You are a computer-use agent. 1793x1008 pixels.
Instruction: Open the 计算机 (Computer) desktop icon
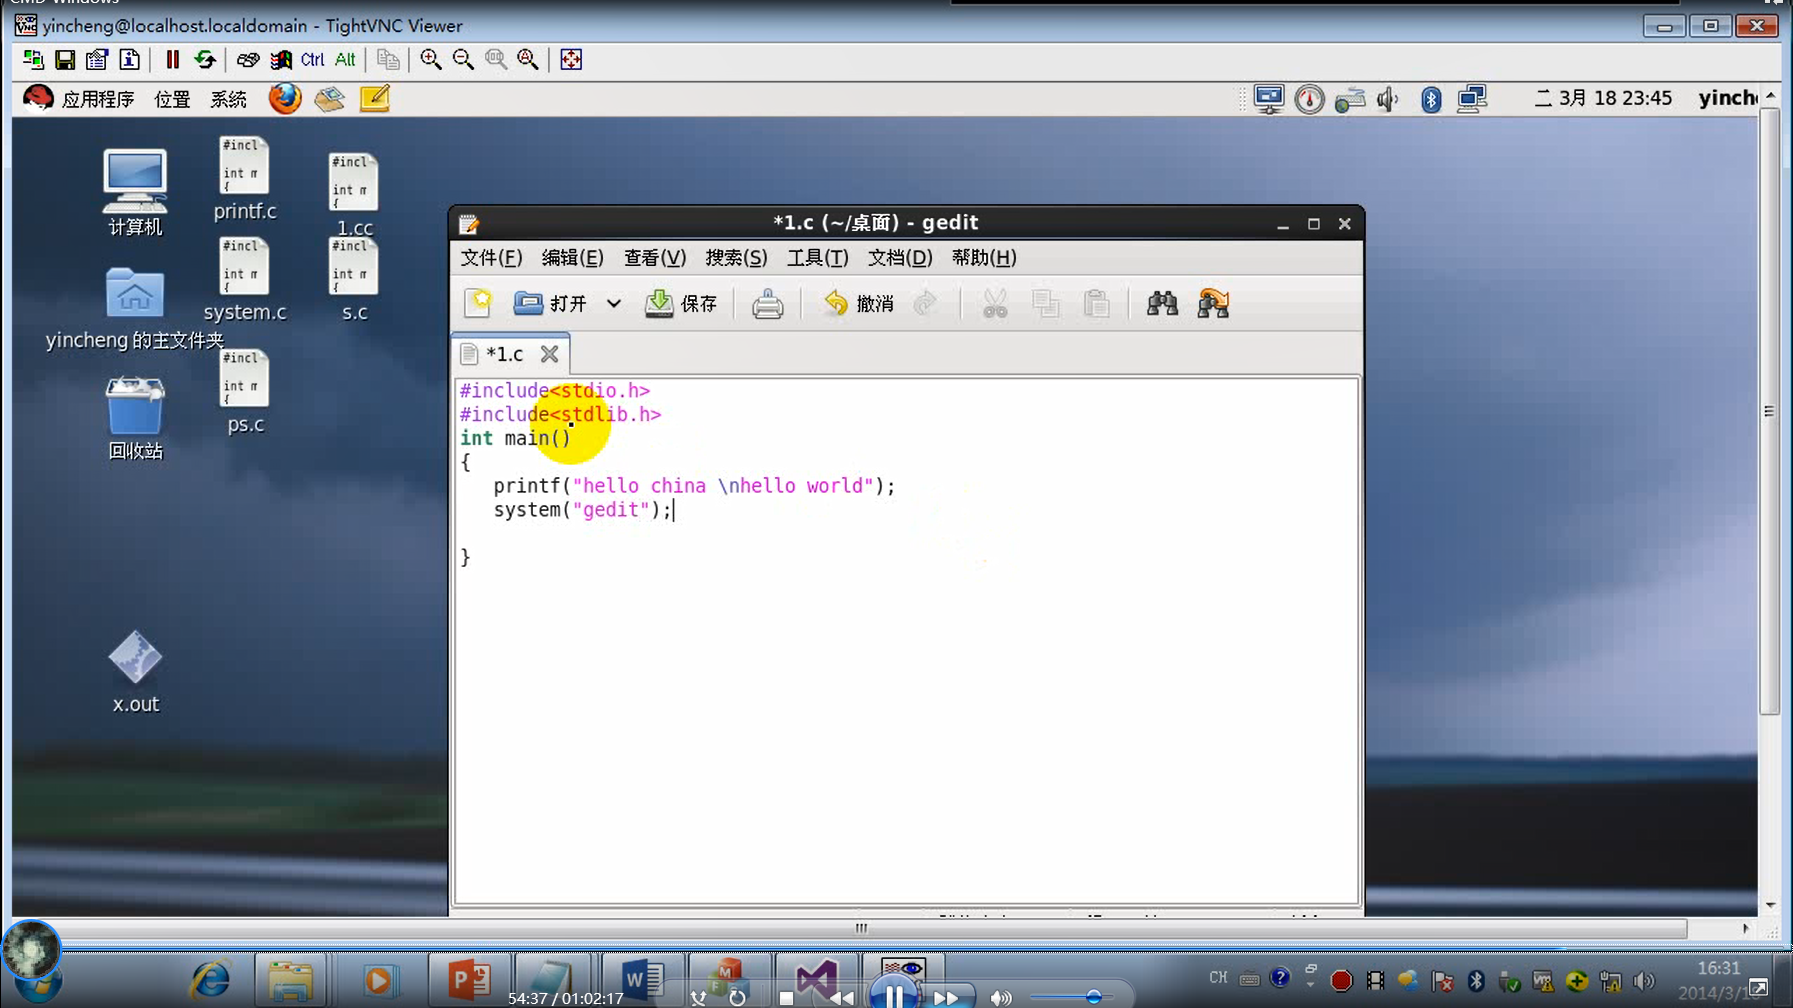tap(135, 192)
